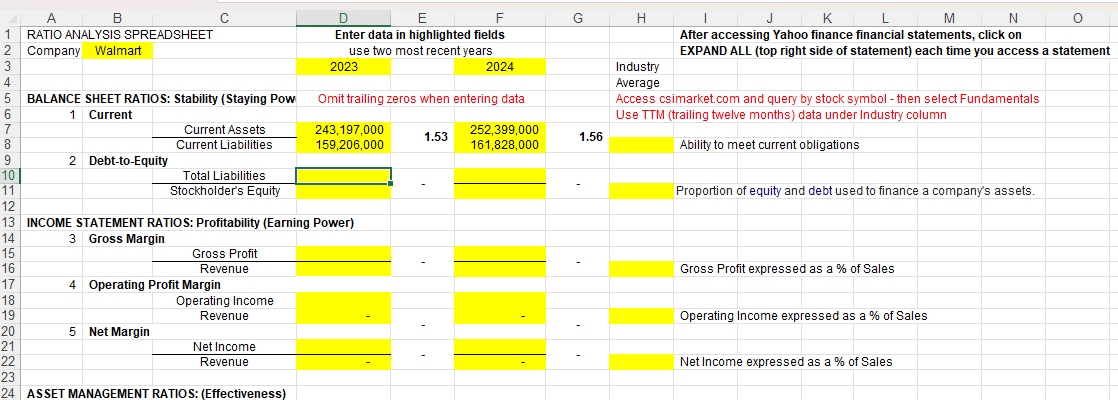The height and width of the screenshot is (400, 1118).
Task: Select 'INCOME STATEMENT RATIOS: Profitability' heading
Action: click(x=190, y=222)
